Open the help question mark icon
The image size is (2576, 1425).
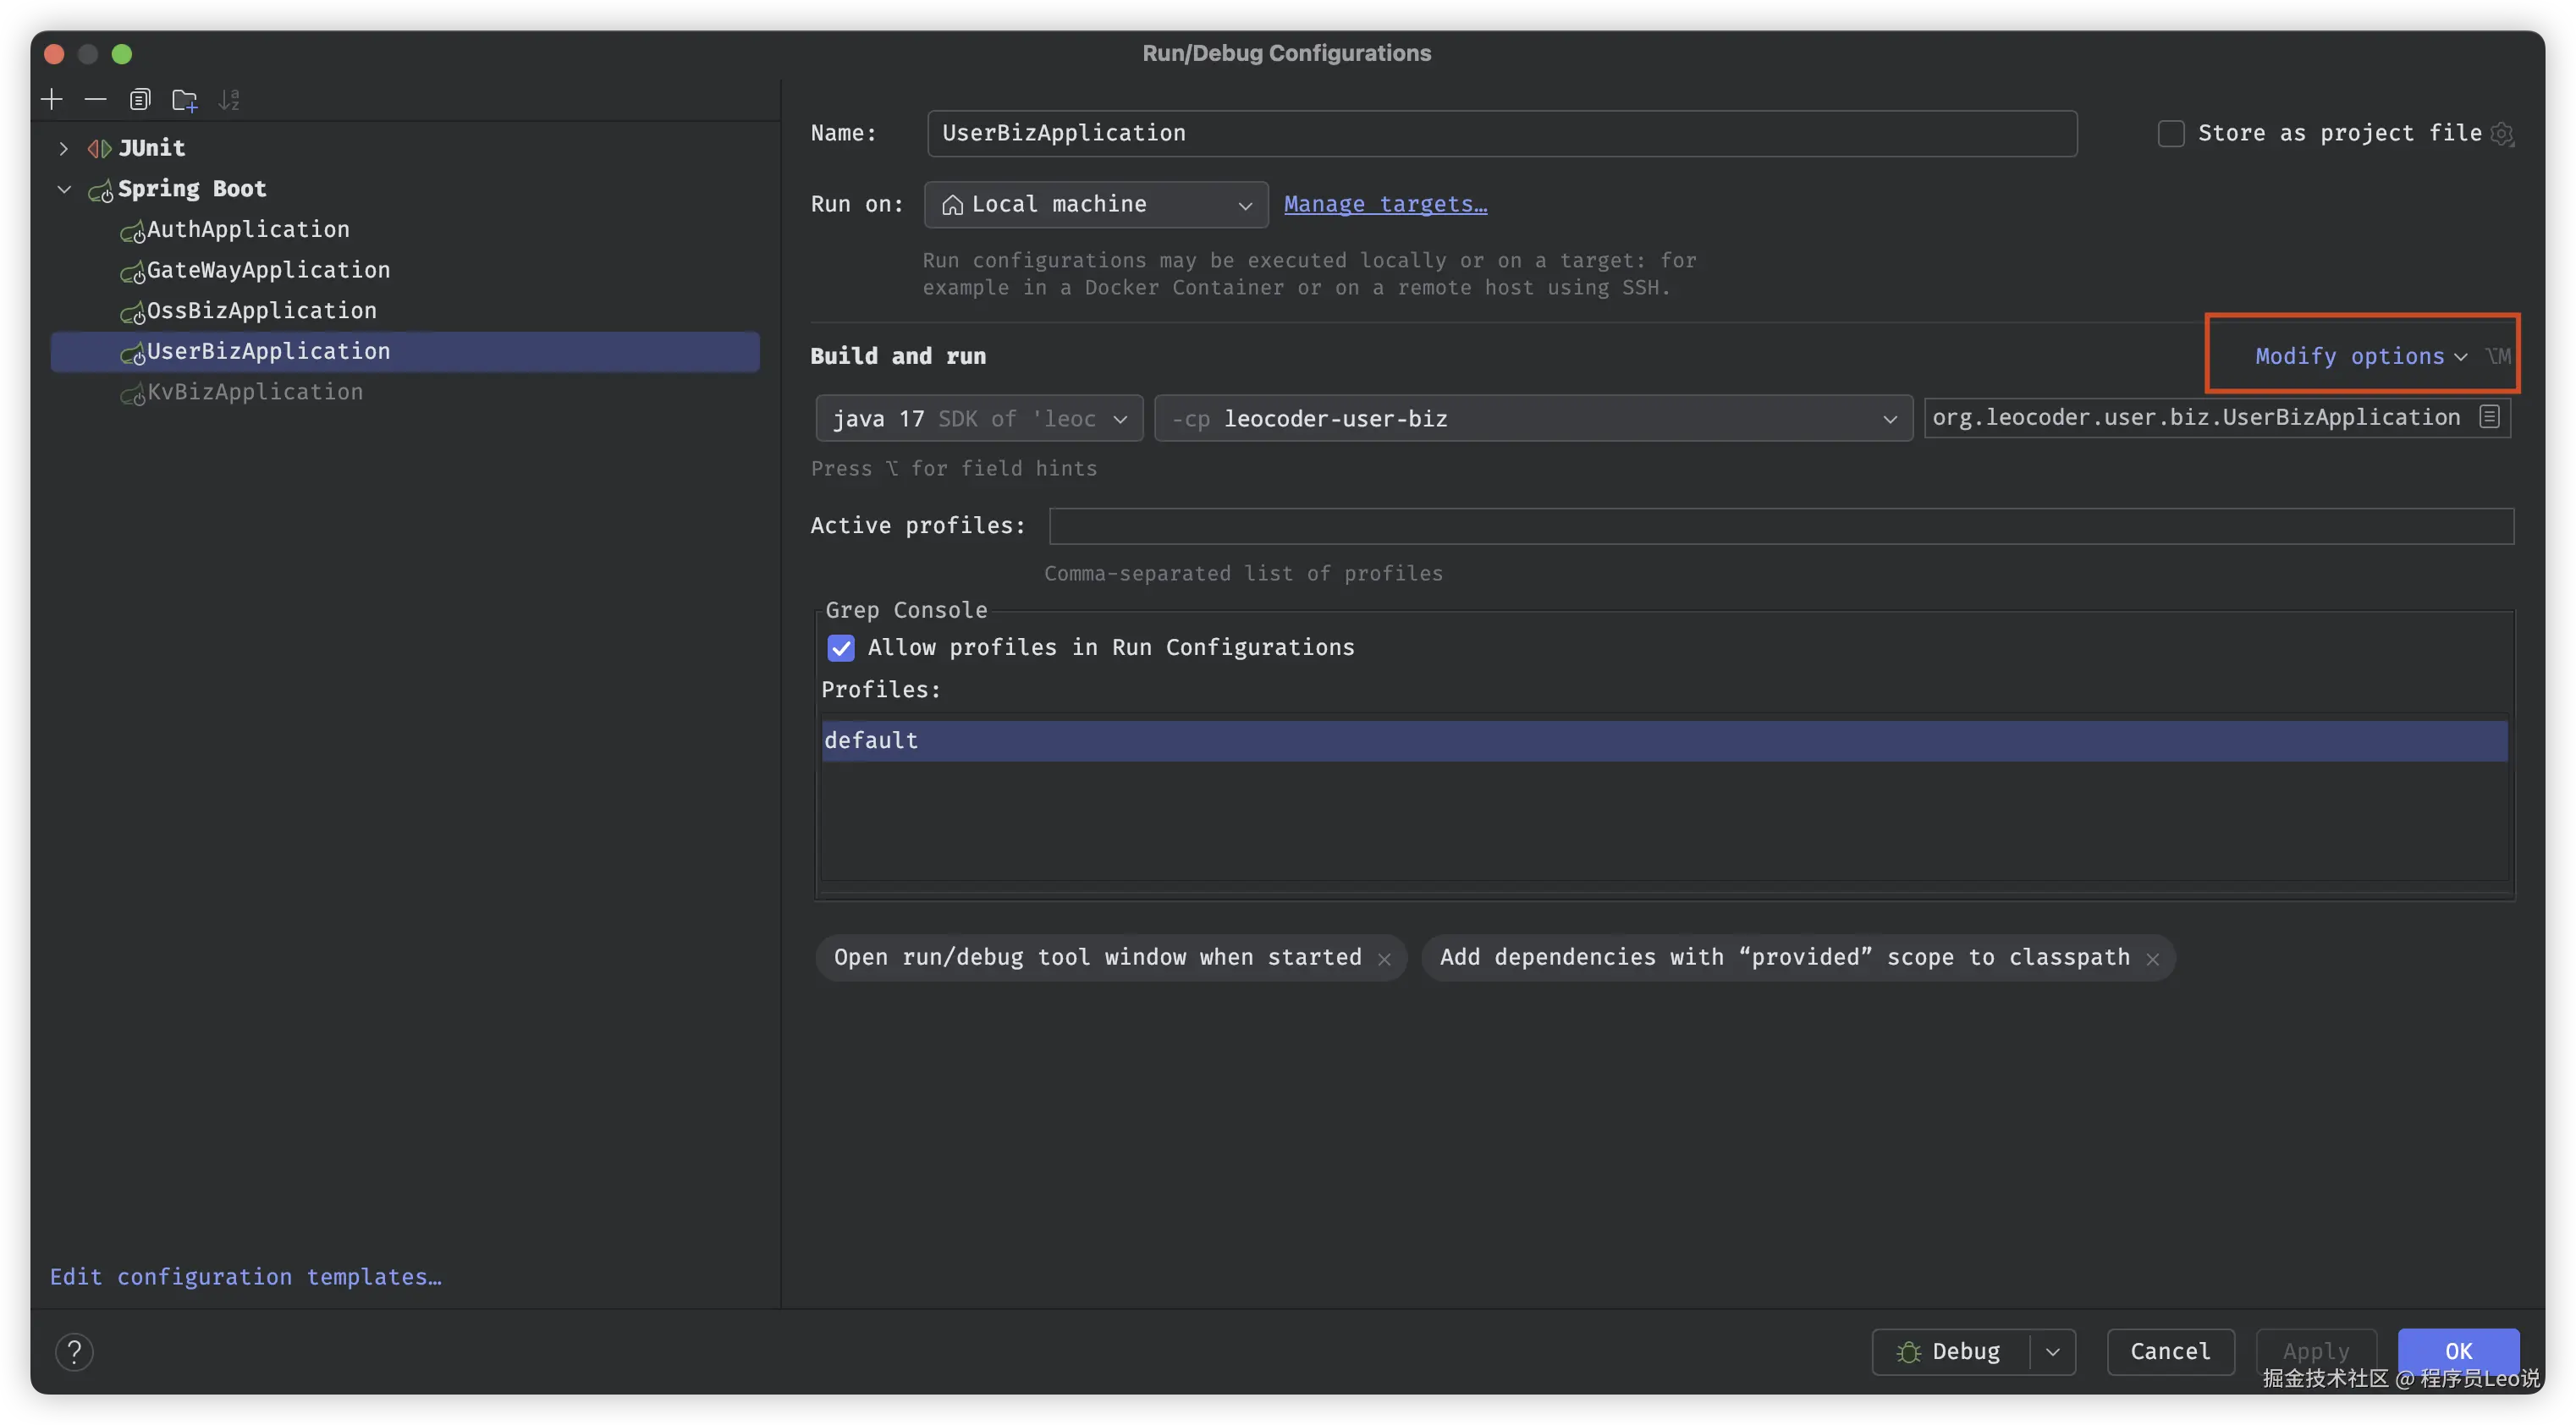[74, 1352]
